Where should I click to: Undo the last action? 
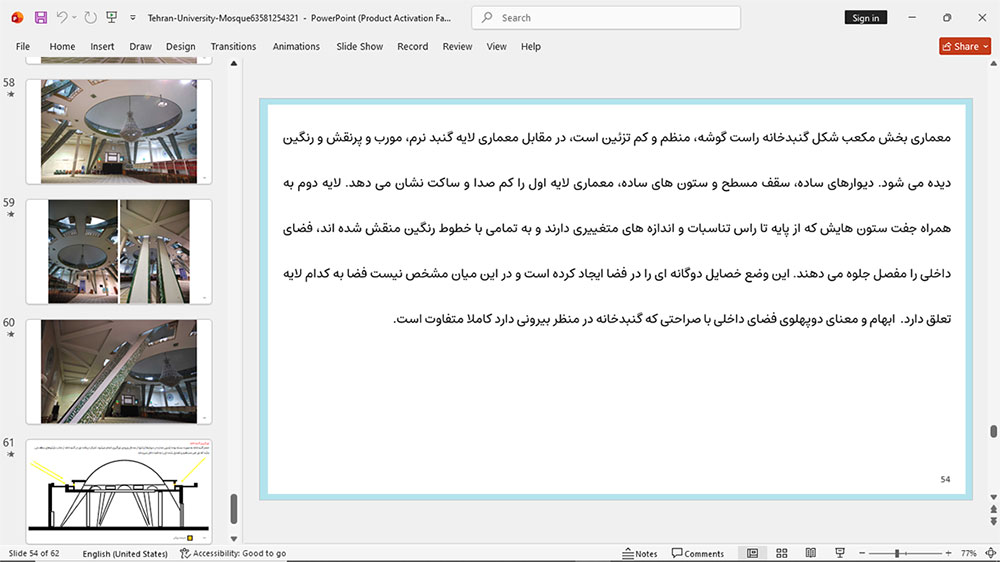pyautogui.click(x=62, y=18)
